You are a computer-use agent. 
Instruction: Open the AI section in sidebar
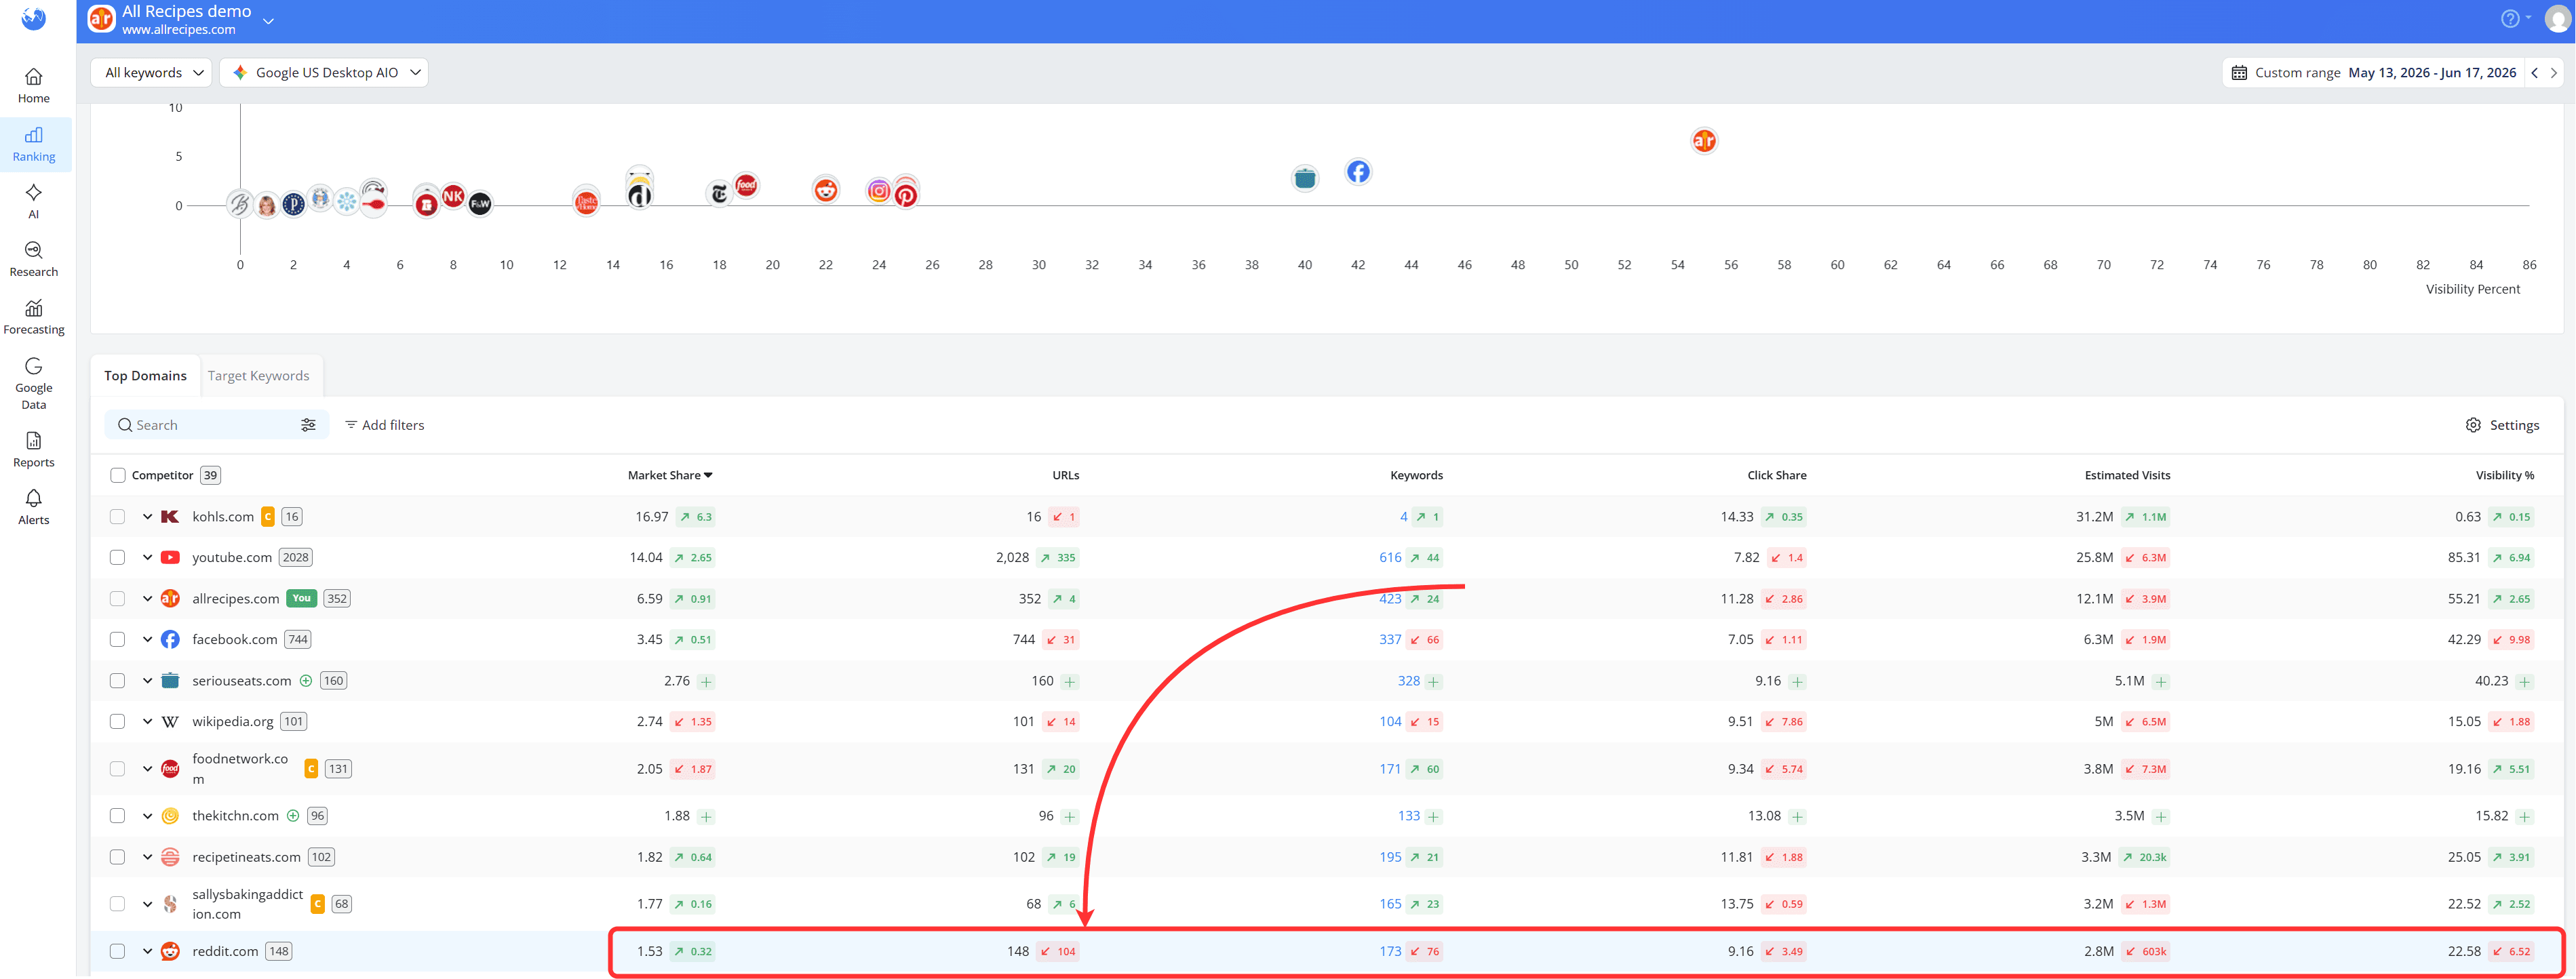33,201
